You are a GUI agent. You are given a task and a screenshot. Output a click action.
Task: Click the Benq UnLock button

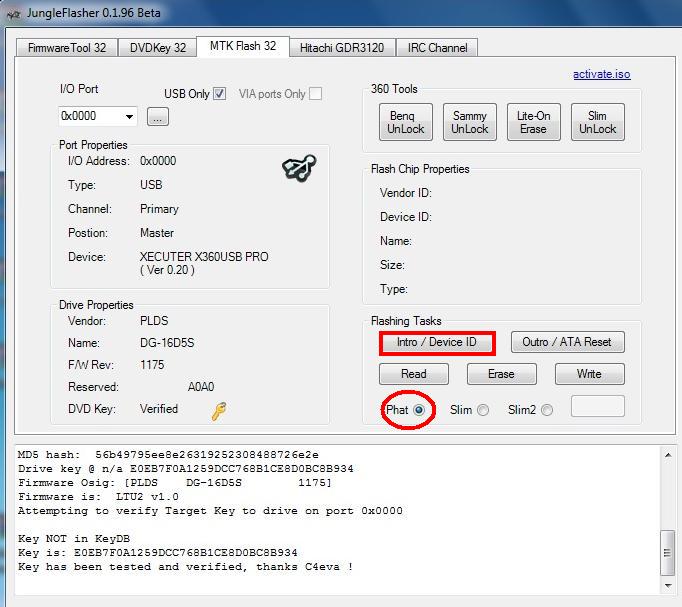(405, 122)
